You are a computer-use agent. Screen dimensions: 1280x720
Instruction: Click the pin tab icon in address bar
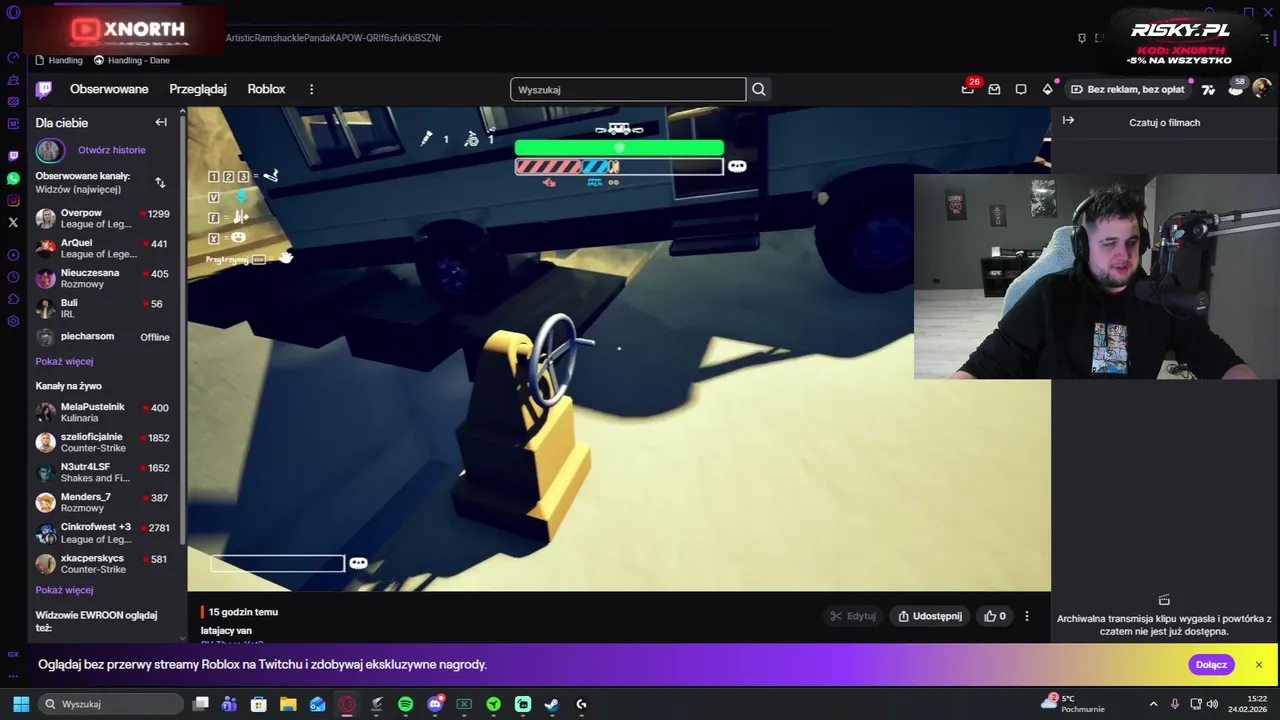[x=1081, y=38]
